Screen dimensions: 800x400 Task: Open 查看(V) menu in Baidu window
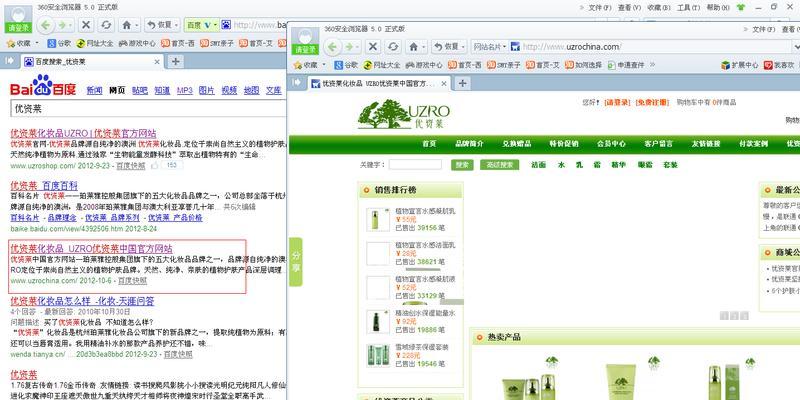pyautogui.click(x=629, y=8)
